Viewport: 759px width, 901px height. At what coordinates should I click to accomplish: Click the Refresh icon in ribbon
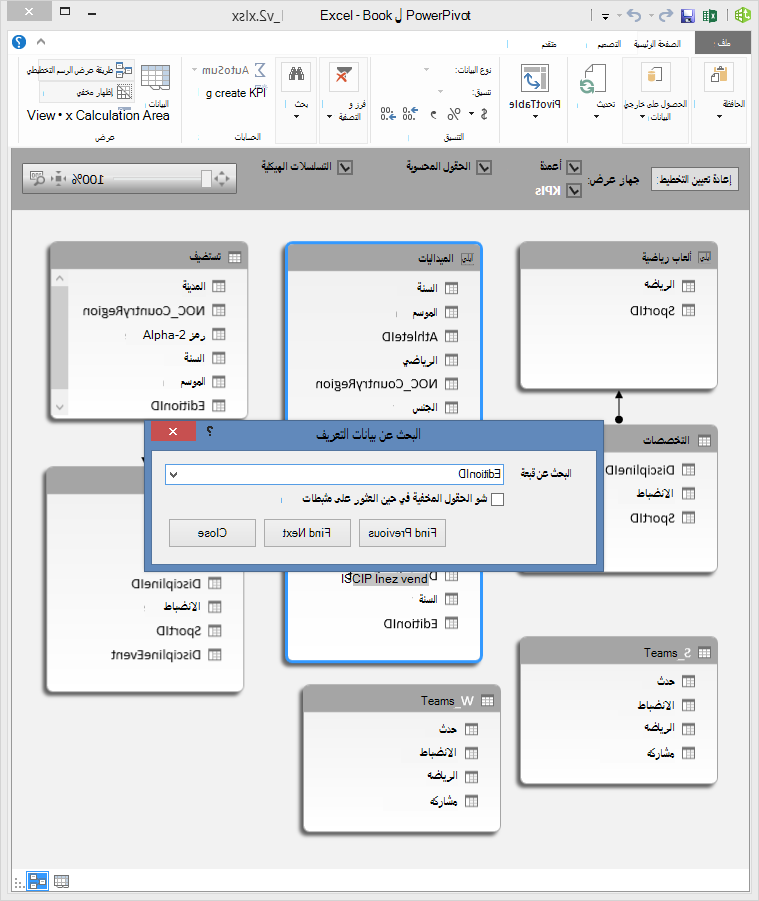tap(594, 78)
